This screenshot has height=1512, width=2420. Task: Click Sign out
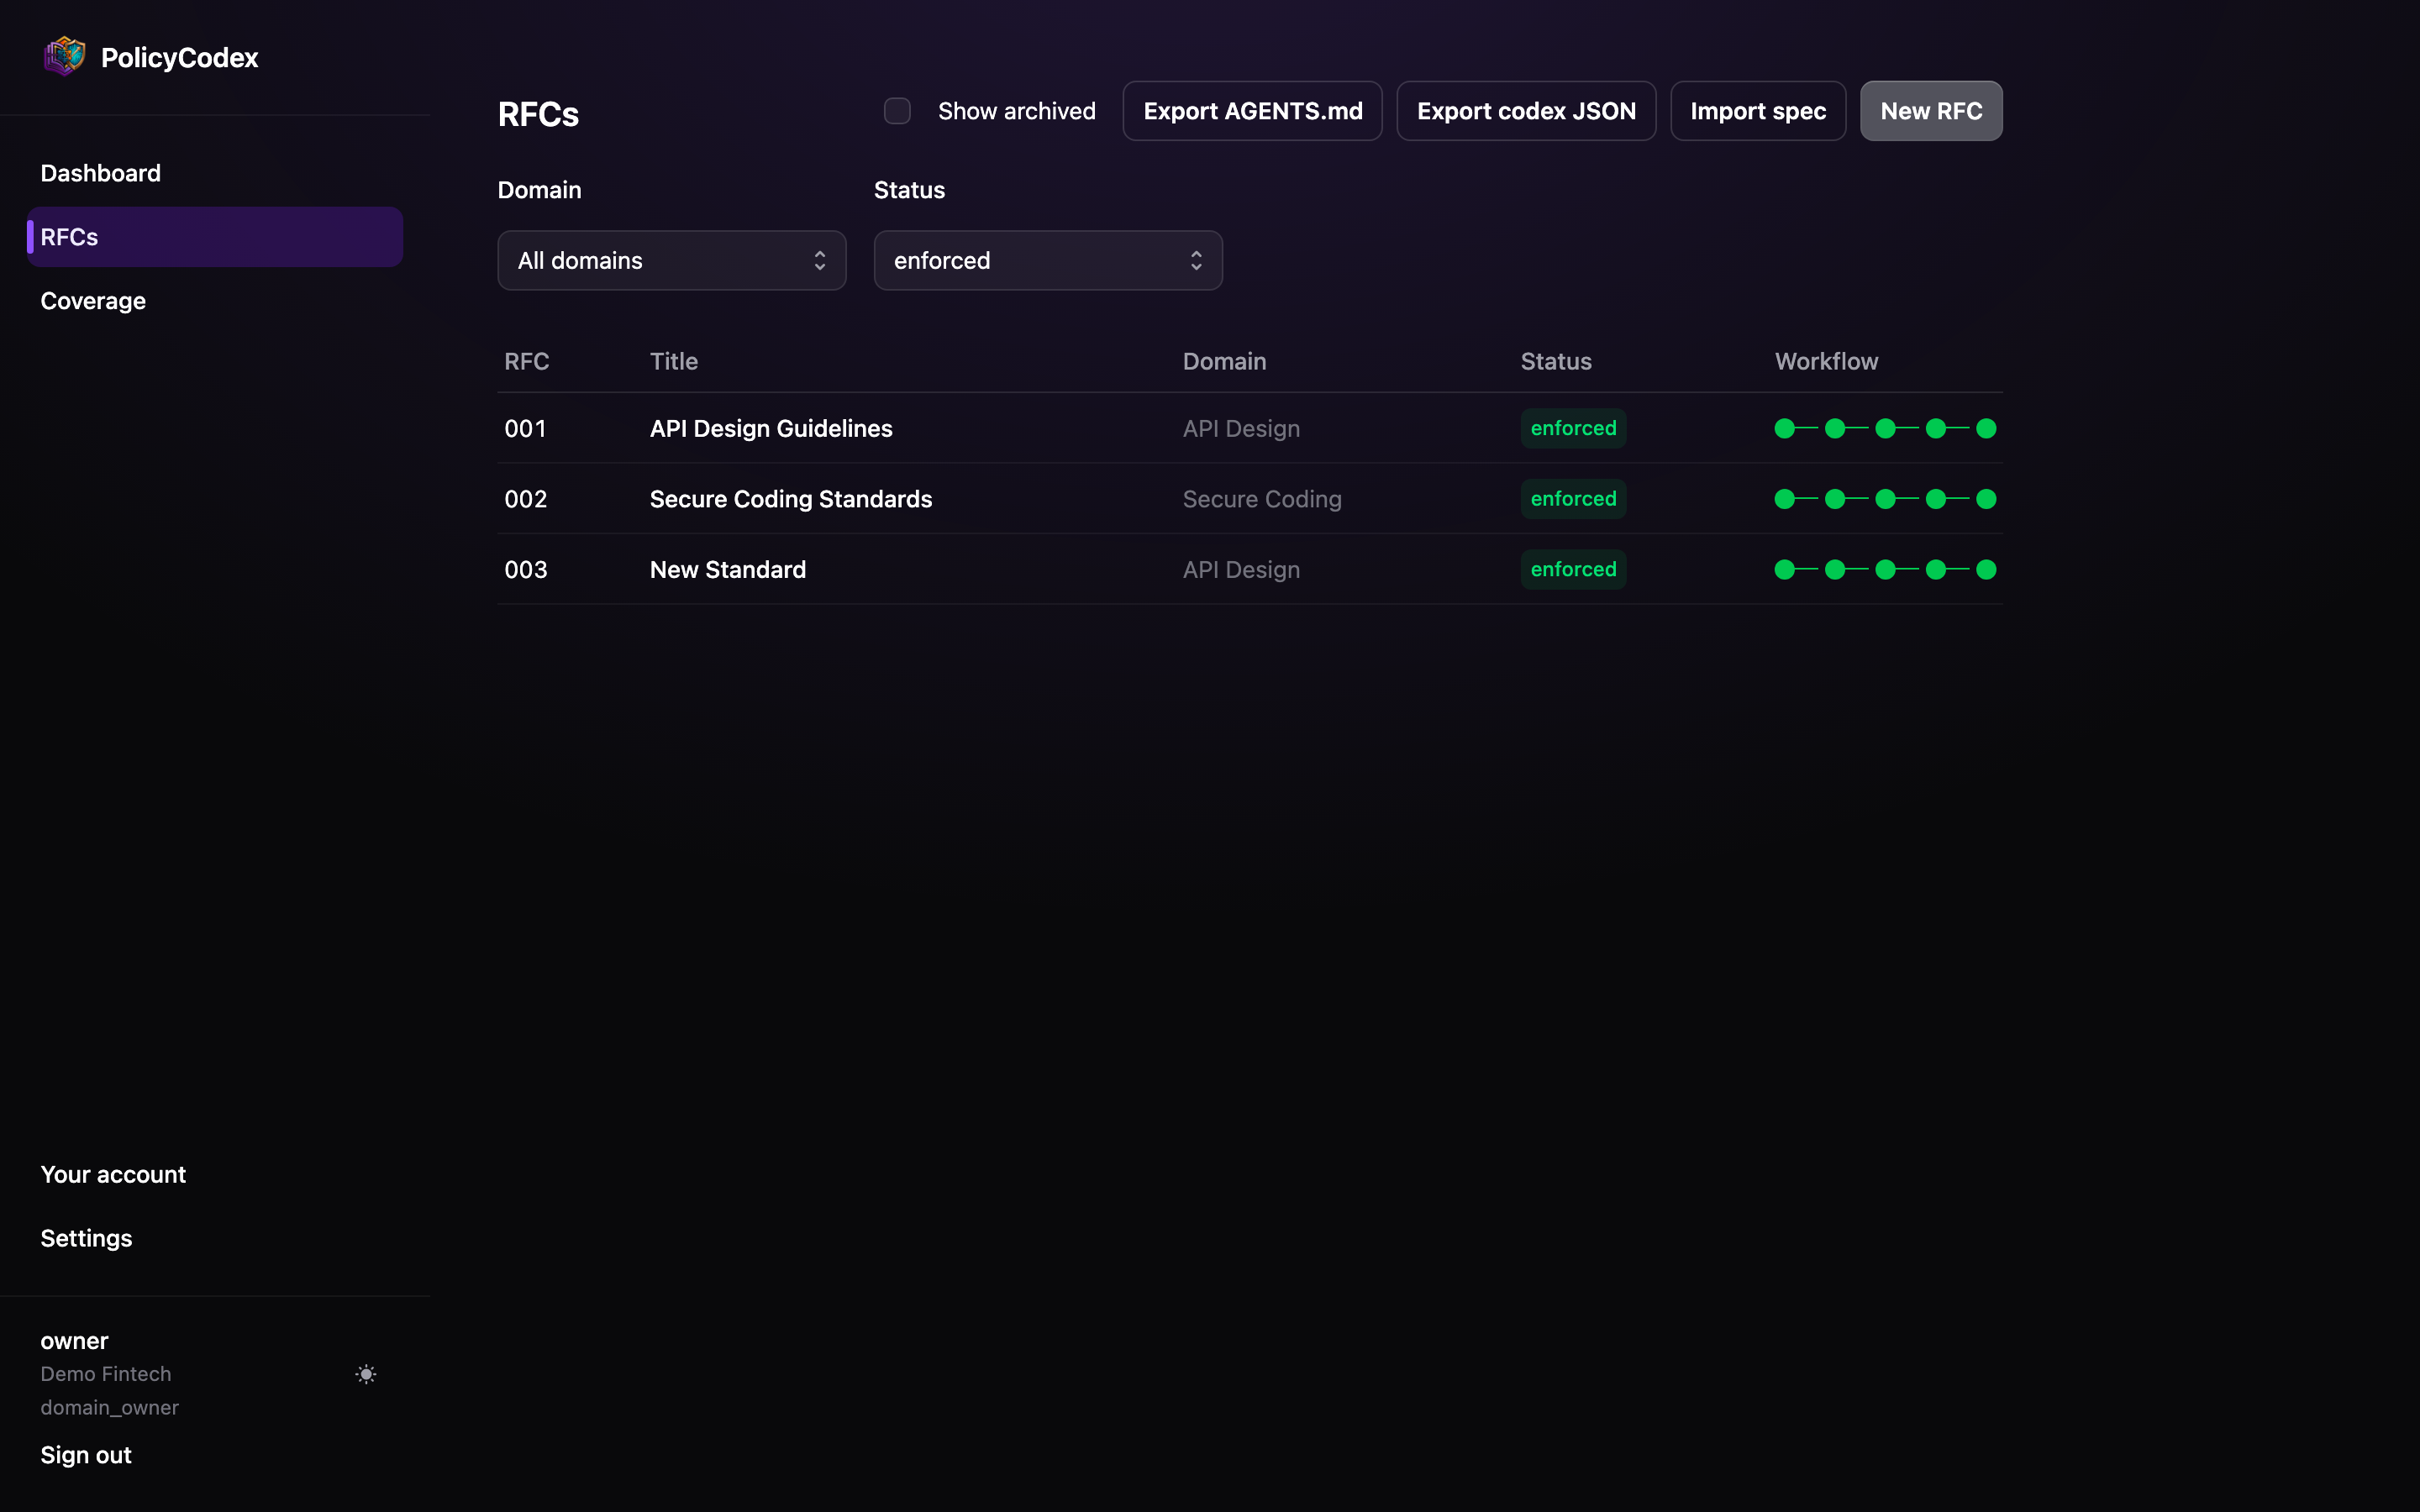(x=86, y=1455)
